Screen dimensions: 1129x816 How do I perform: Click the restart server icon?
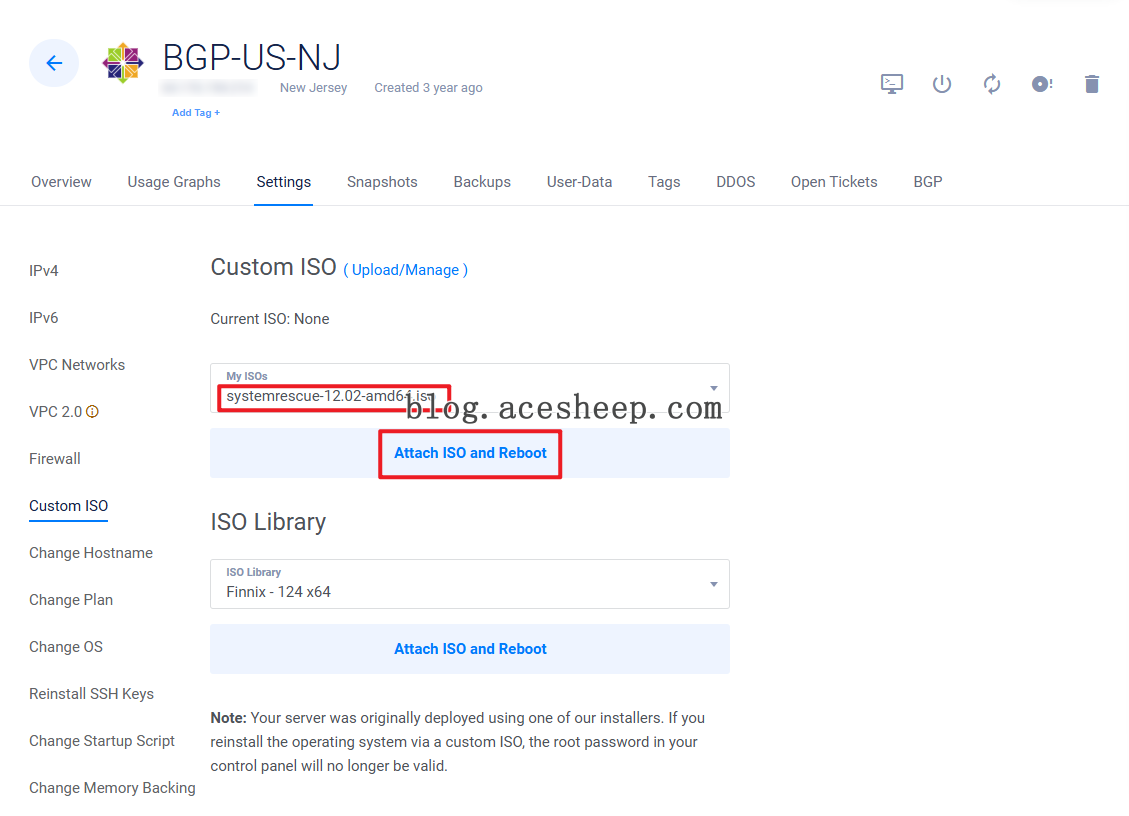pos(992,84)
